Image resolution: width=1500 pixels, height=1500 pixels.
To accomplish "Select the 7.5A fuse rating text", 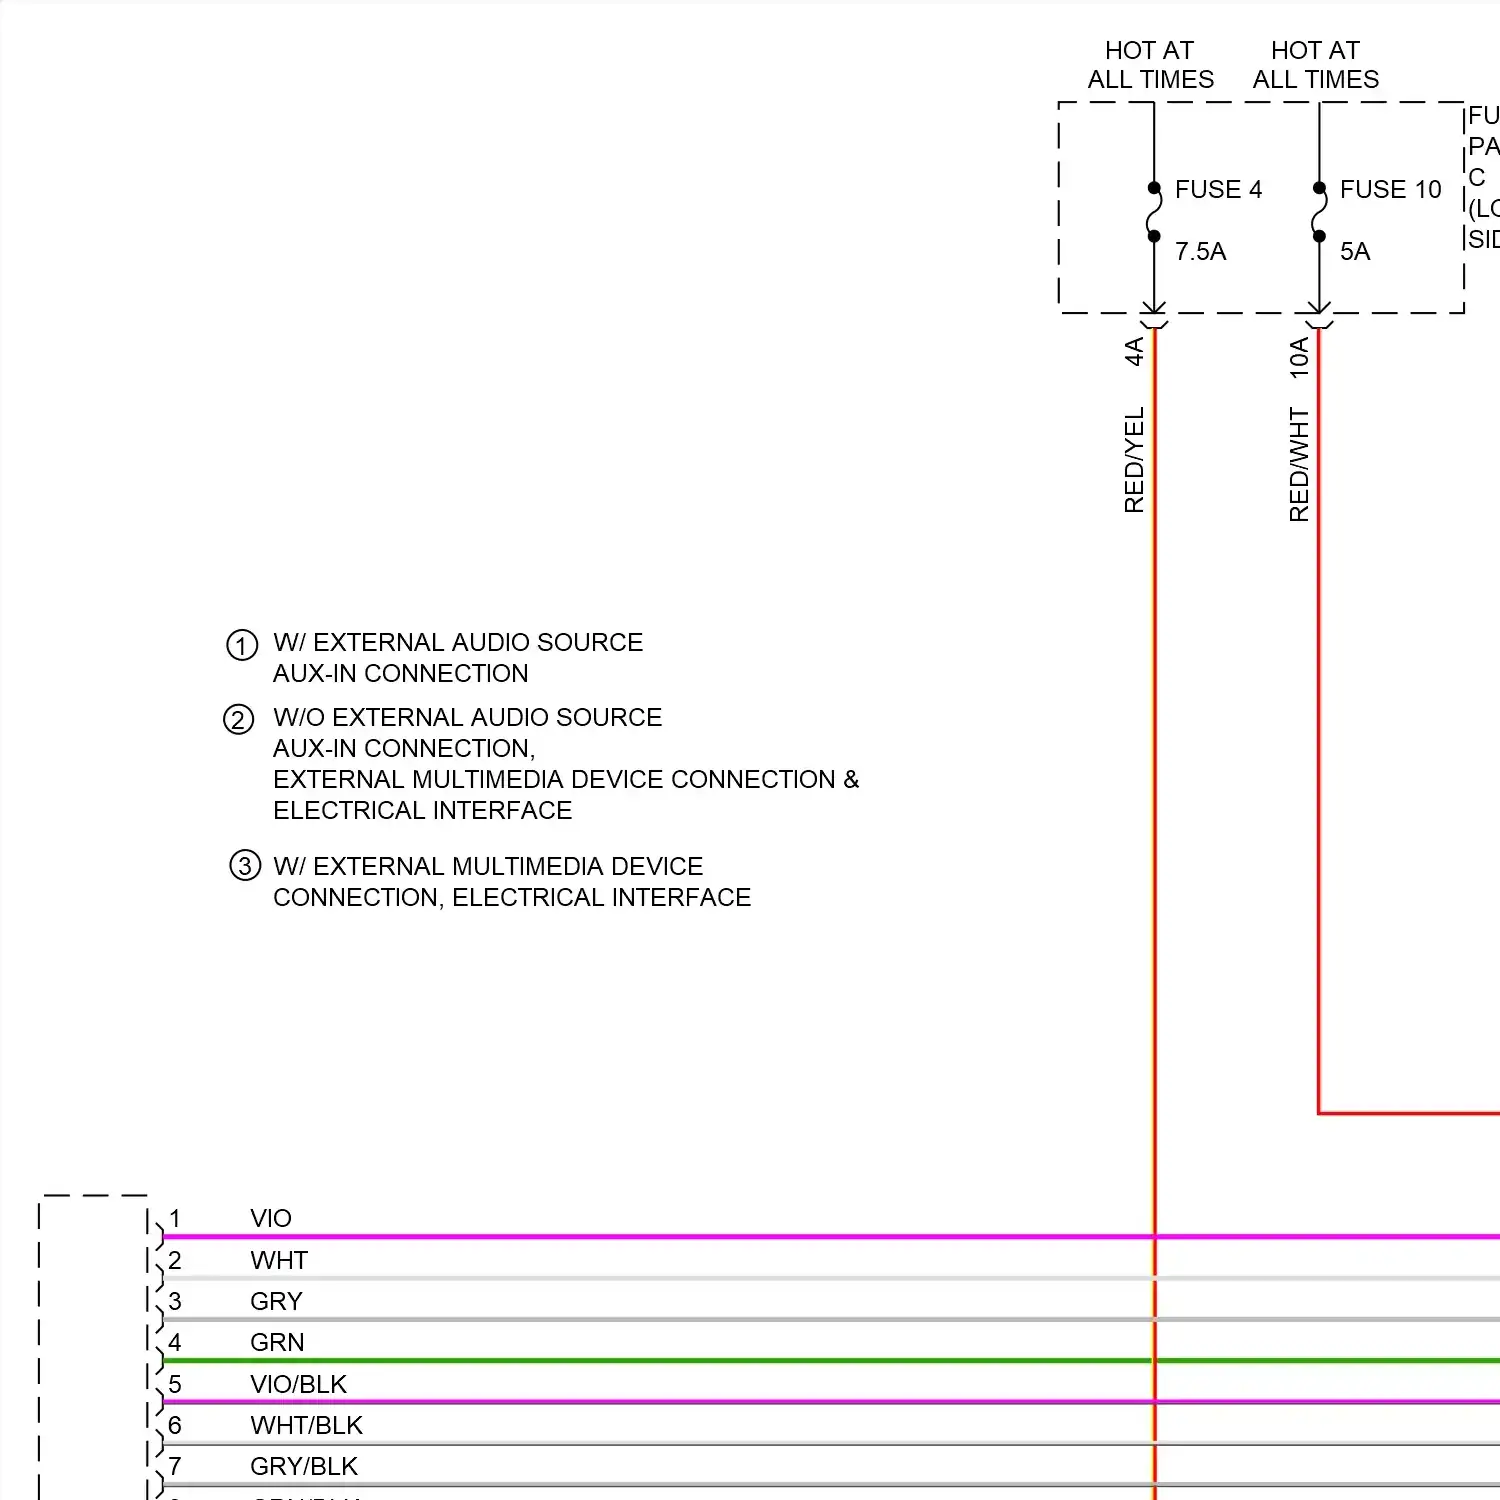I will click(1200, 251).
